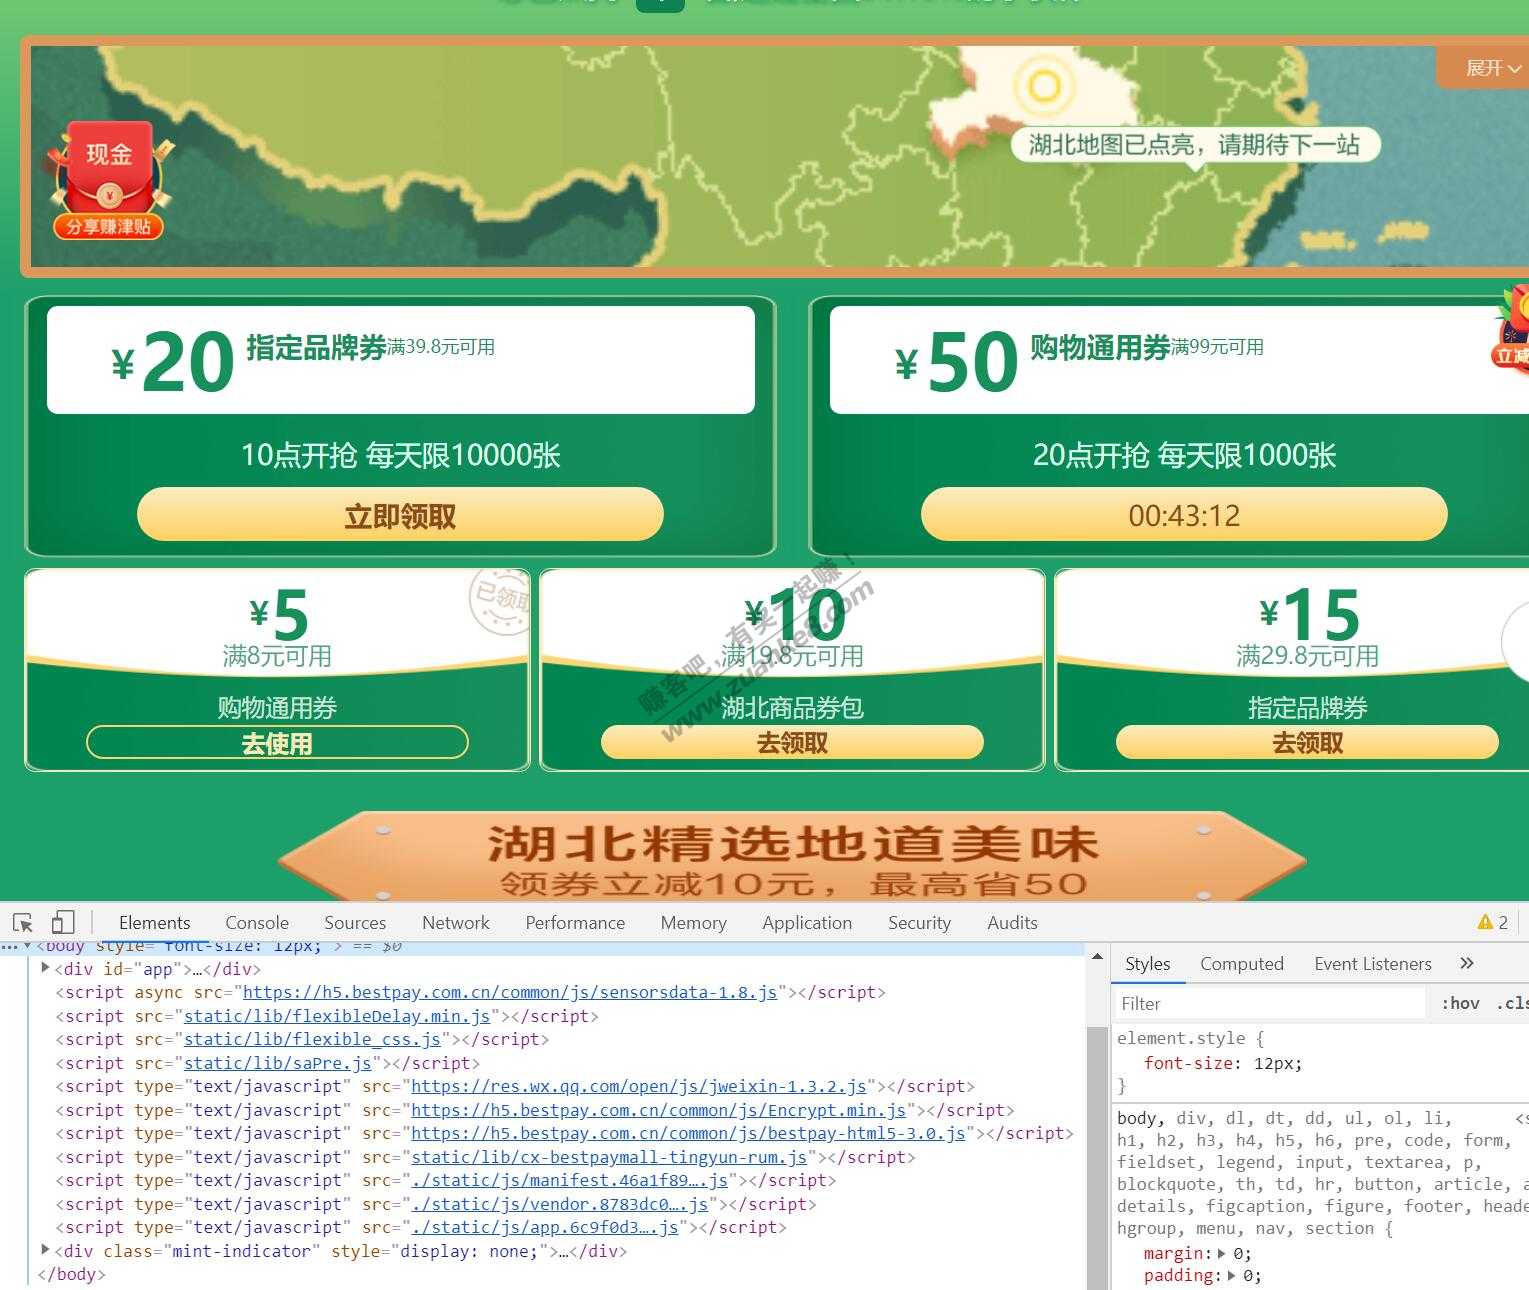Open the Memory tab
Viewport: 1529px width, 1290px height.
pos(693,922)
